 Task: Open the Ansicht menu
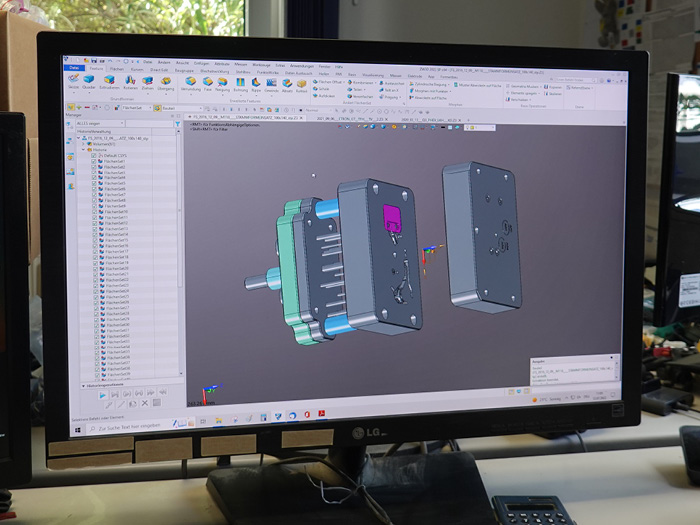(182, 63)
